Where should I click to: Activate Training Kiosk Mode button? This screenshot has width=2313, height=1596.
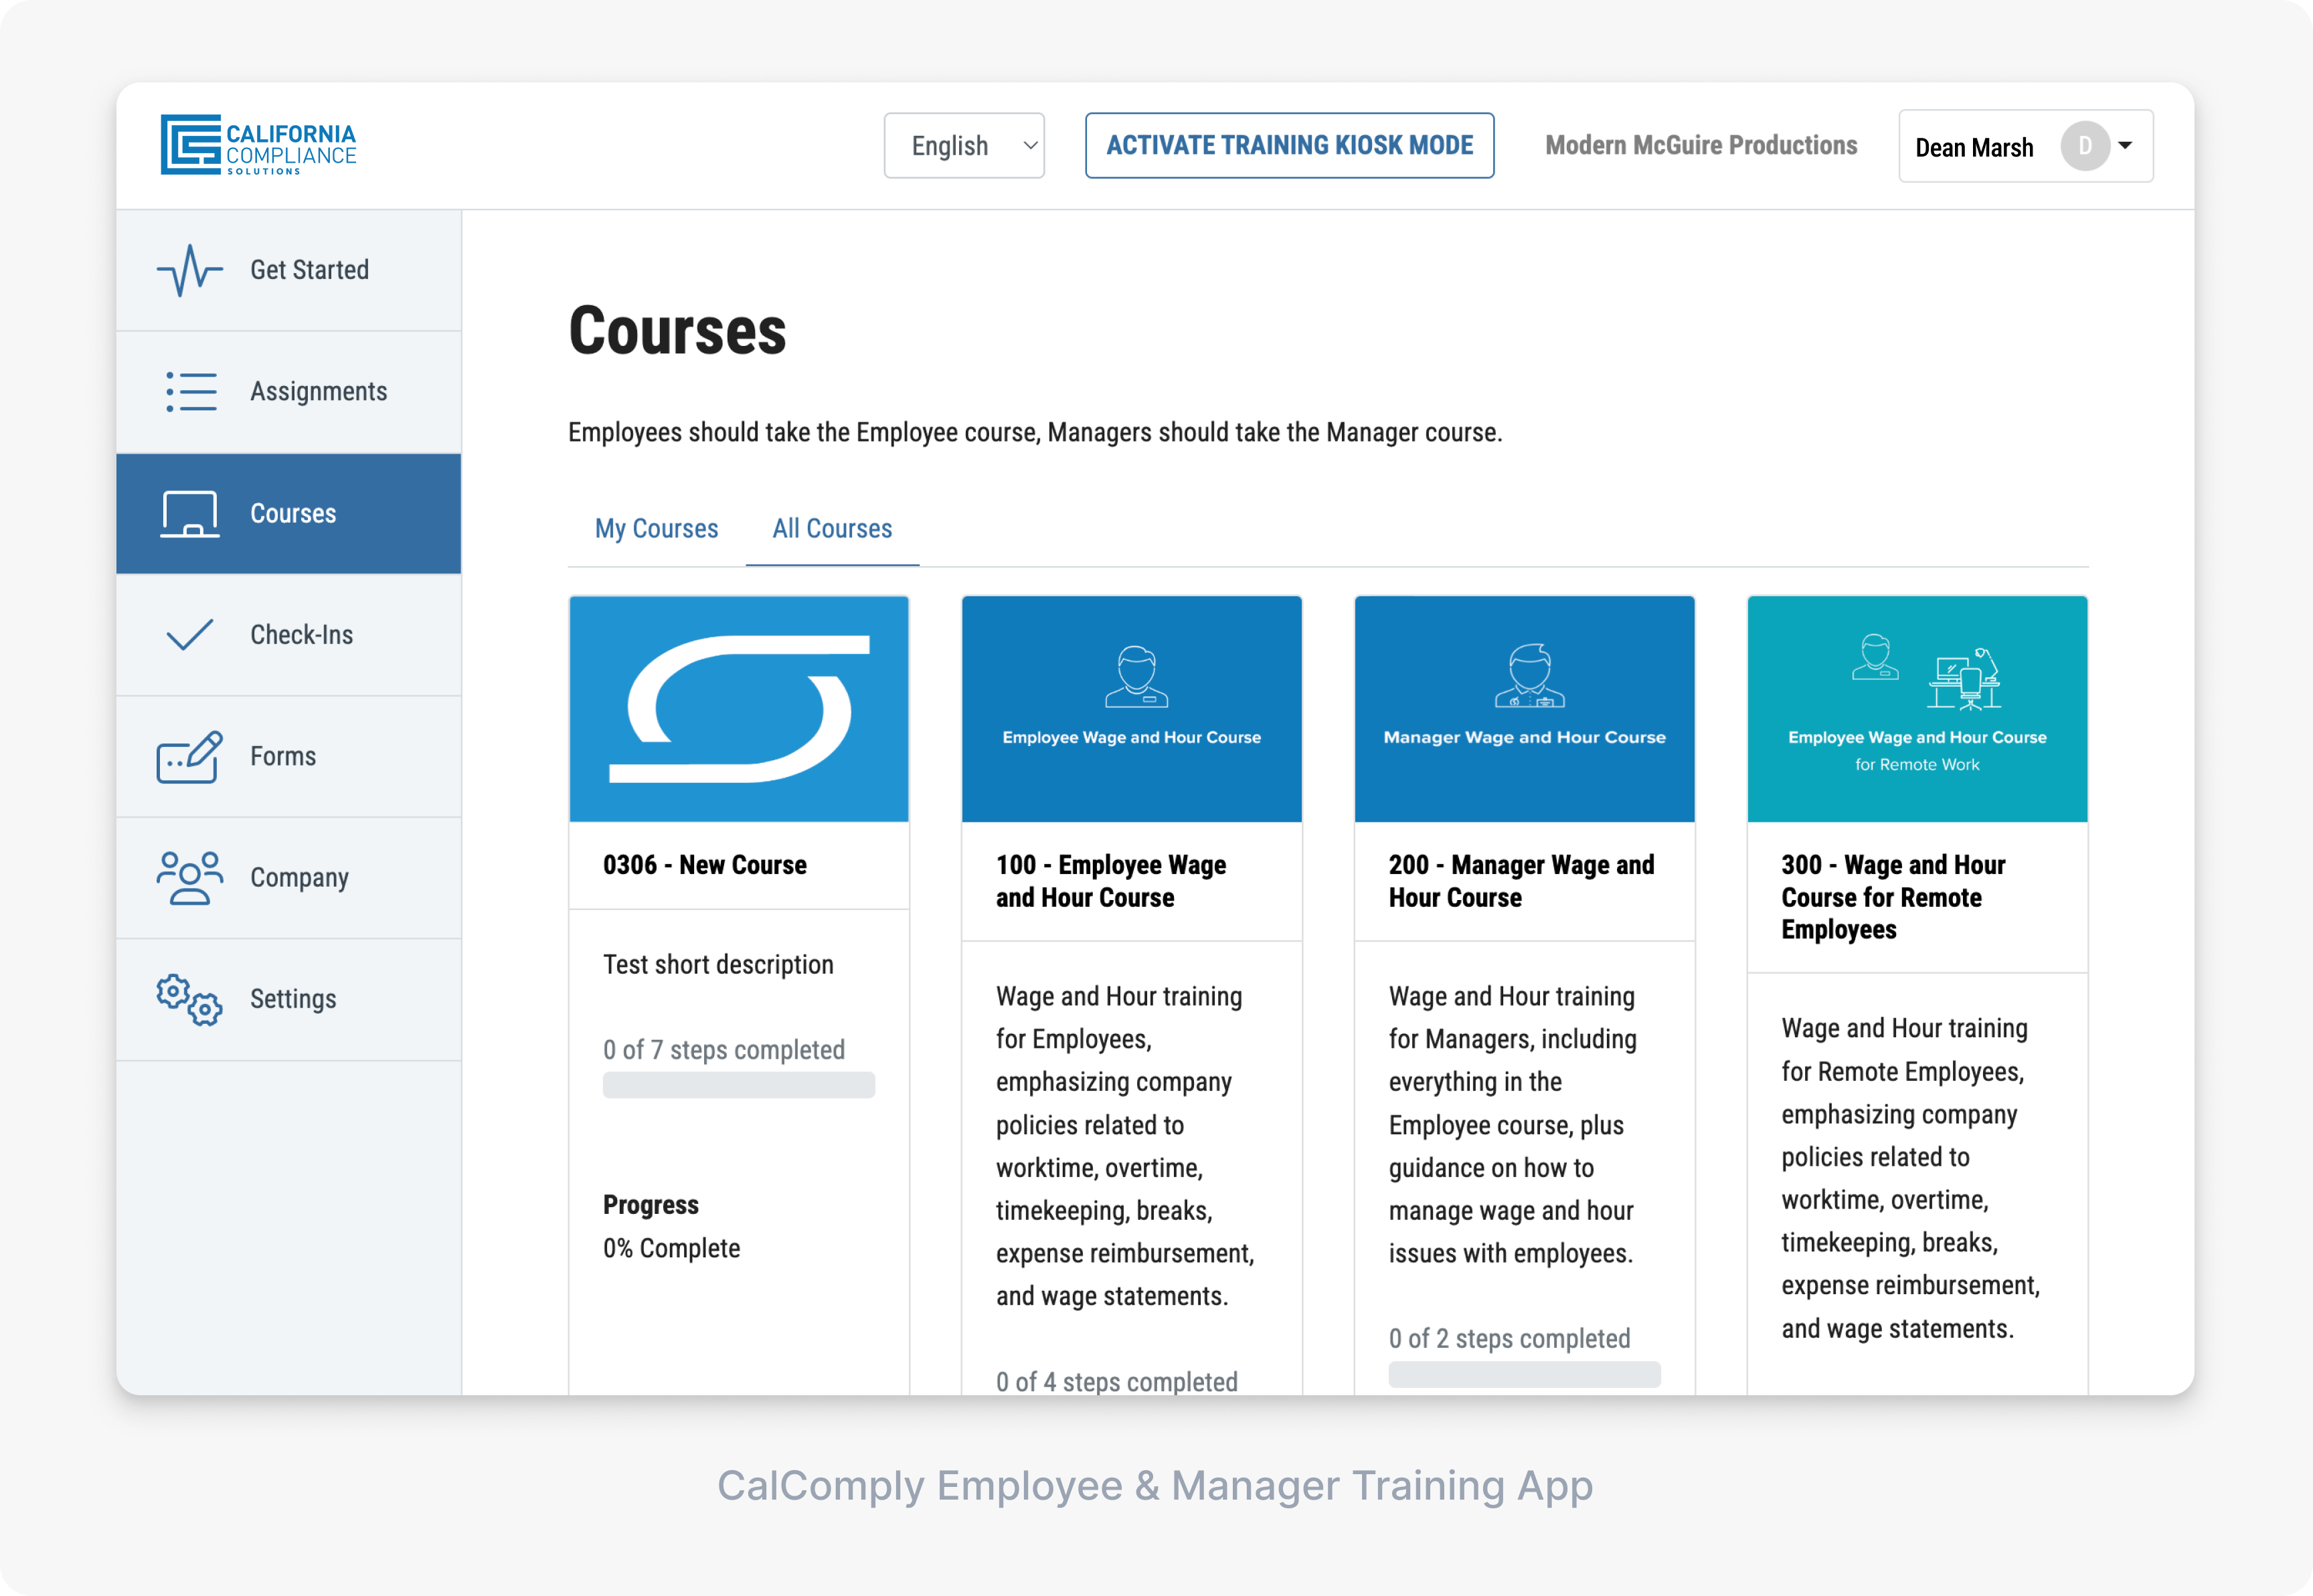tap(1289, 146)
